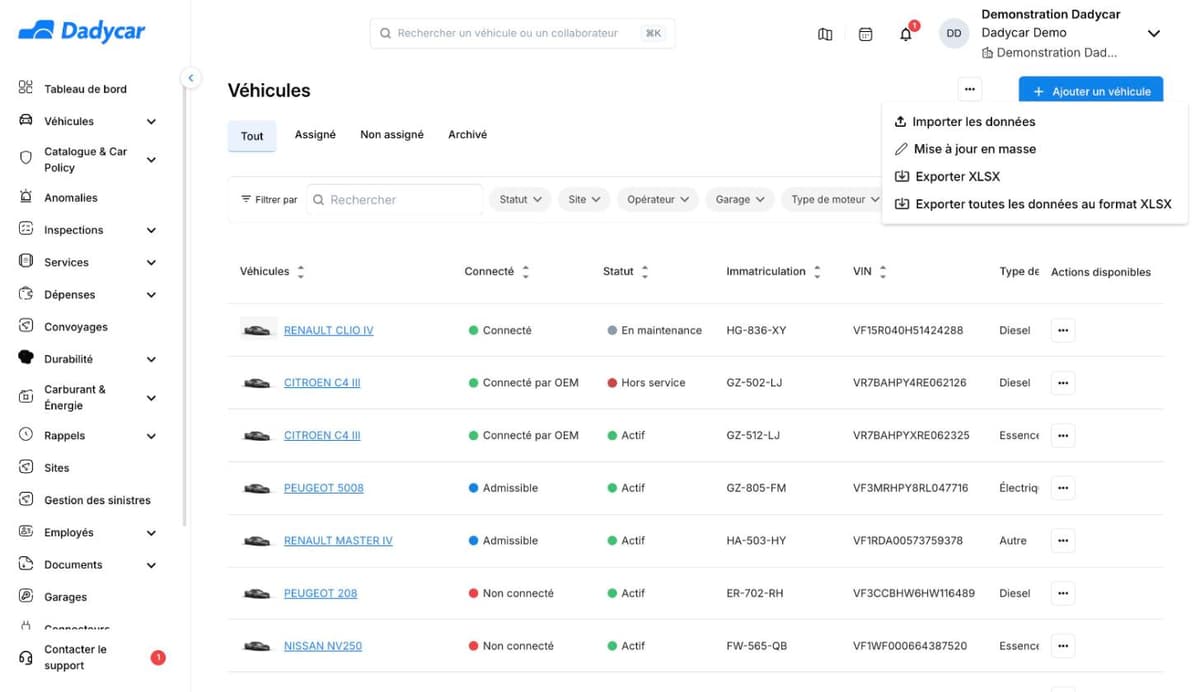Open row actions for GZ-512-LJ vehicle
This screenshot has height=692, width=1200.
tap(1063, 435)
